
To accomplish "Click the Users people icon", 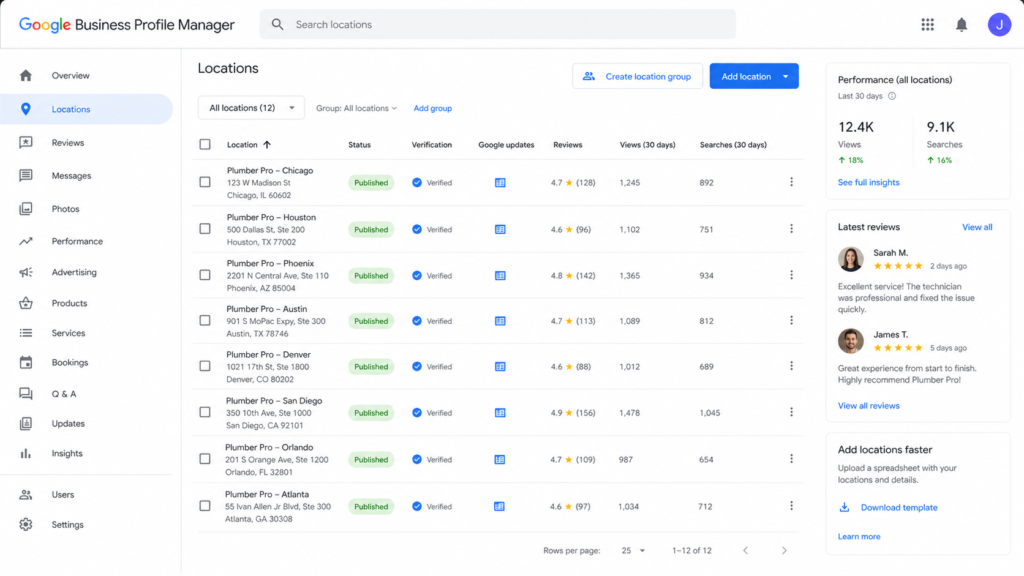I will pos(25,494).
